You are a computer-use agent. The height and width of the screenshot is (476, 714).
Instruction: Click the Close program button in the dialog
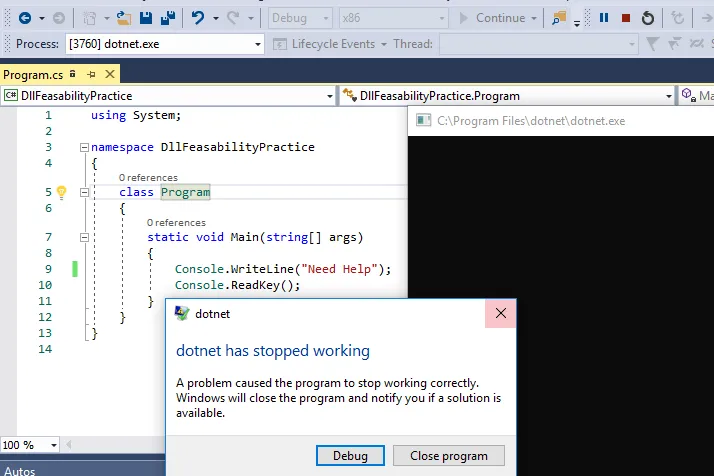(x=449, y=456)
